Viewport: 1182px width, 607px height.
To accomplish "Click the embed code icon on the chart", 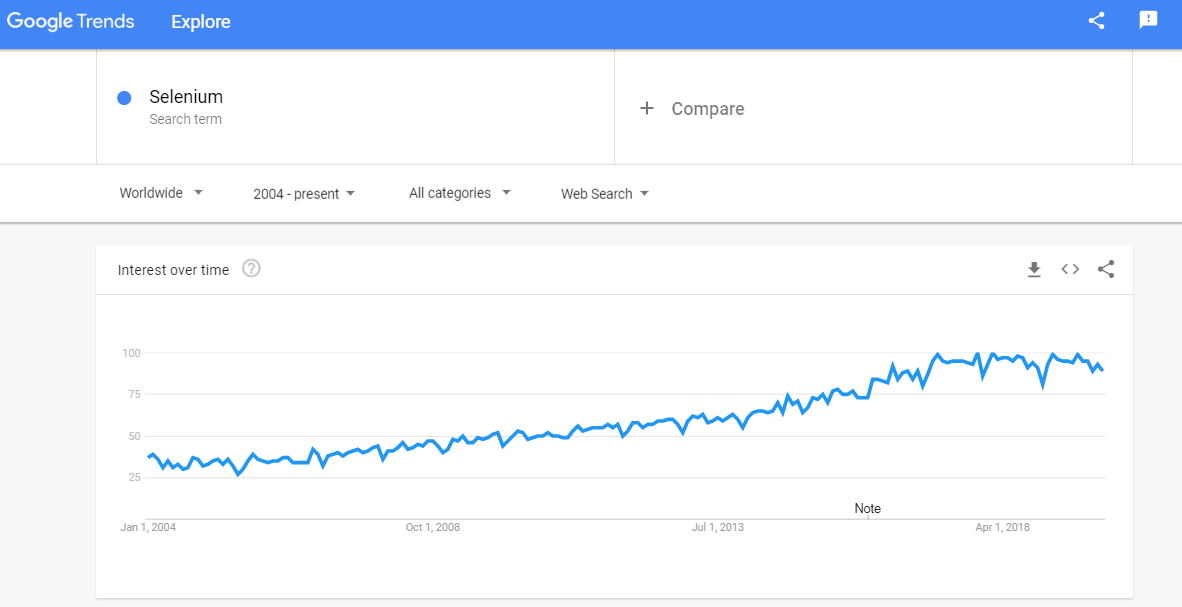I will click(x=1070, y=268).
